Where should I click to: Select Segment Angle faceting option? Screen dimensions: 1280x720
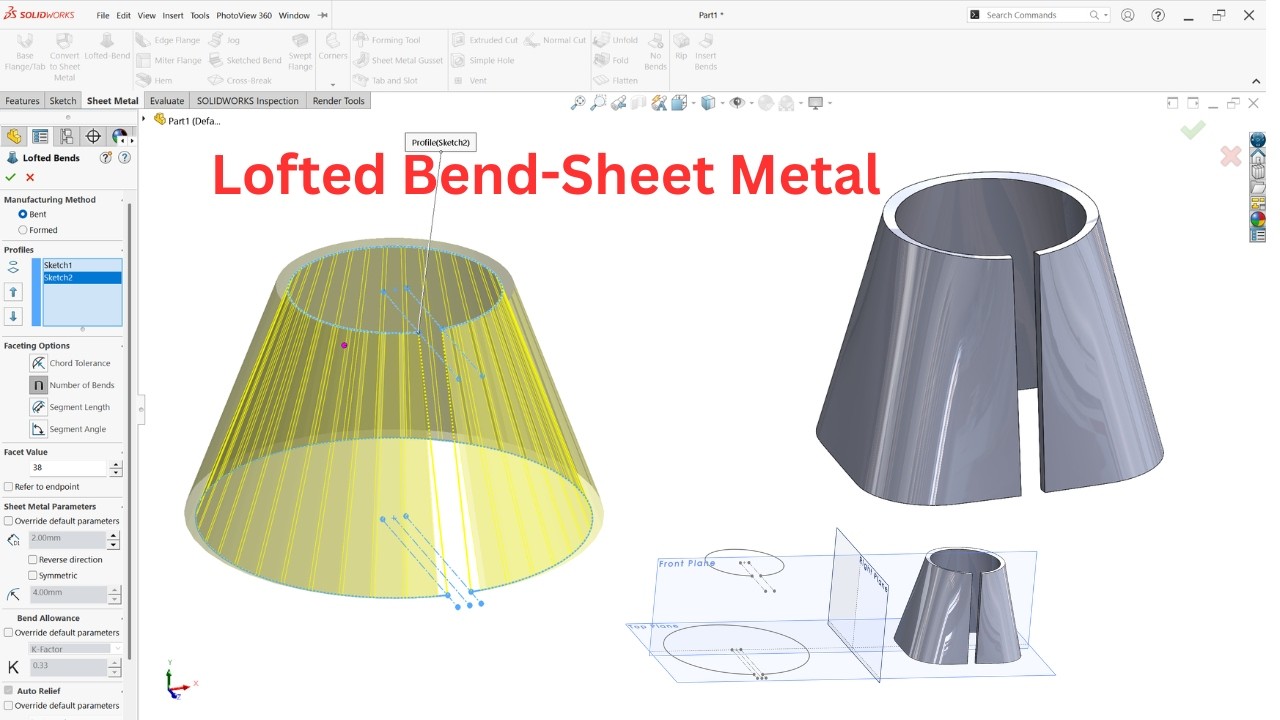coord(38,429)
